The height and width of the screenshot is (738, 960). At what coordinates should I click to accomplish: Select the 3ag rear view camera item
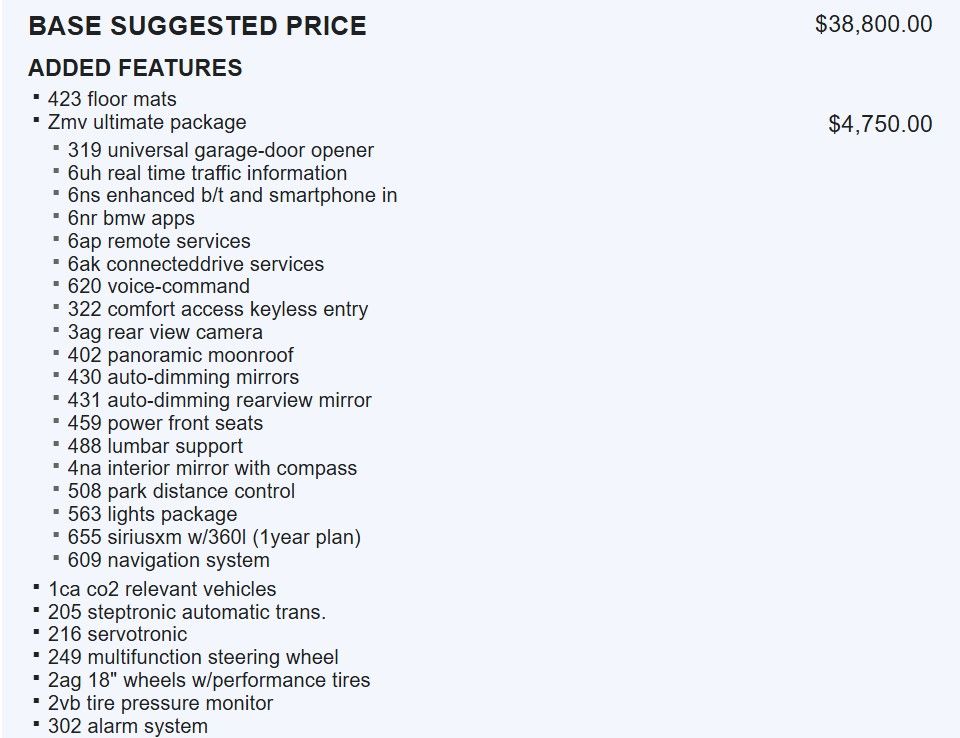tap(165, 332)
